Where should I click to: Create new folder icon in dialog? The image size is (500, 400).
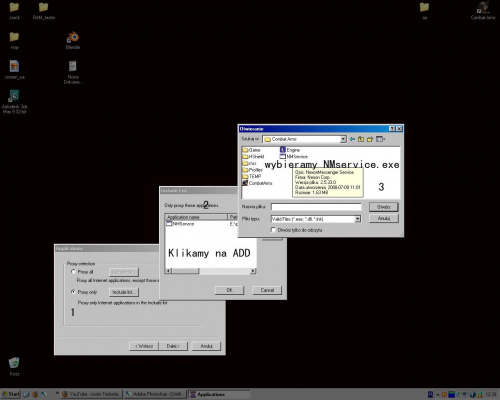pyautogui.click(x=370, y=139)
